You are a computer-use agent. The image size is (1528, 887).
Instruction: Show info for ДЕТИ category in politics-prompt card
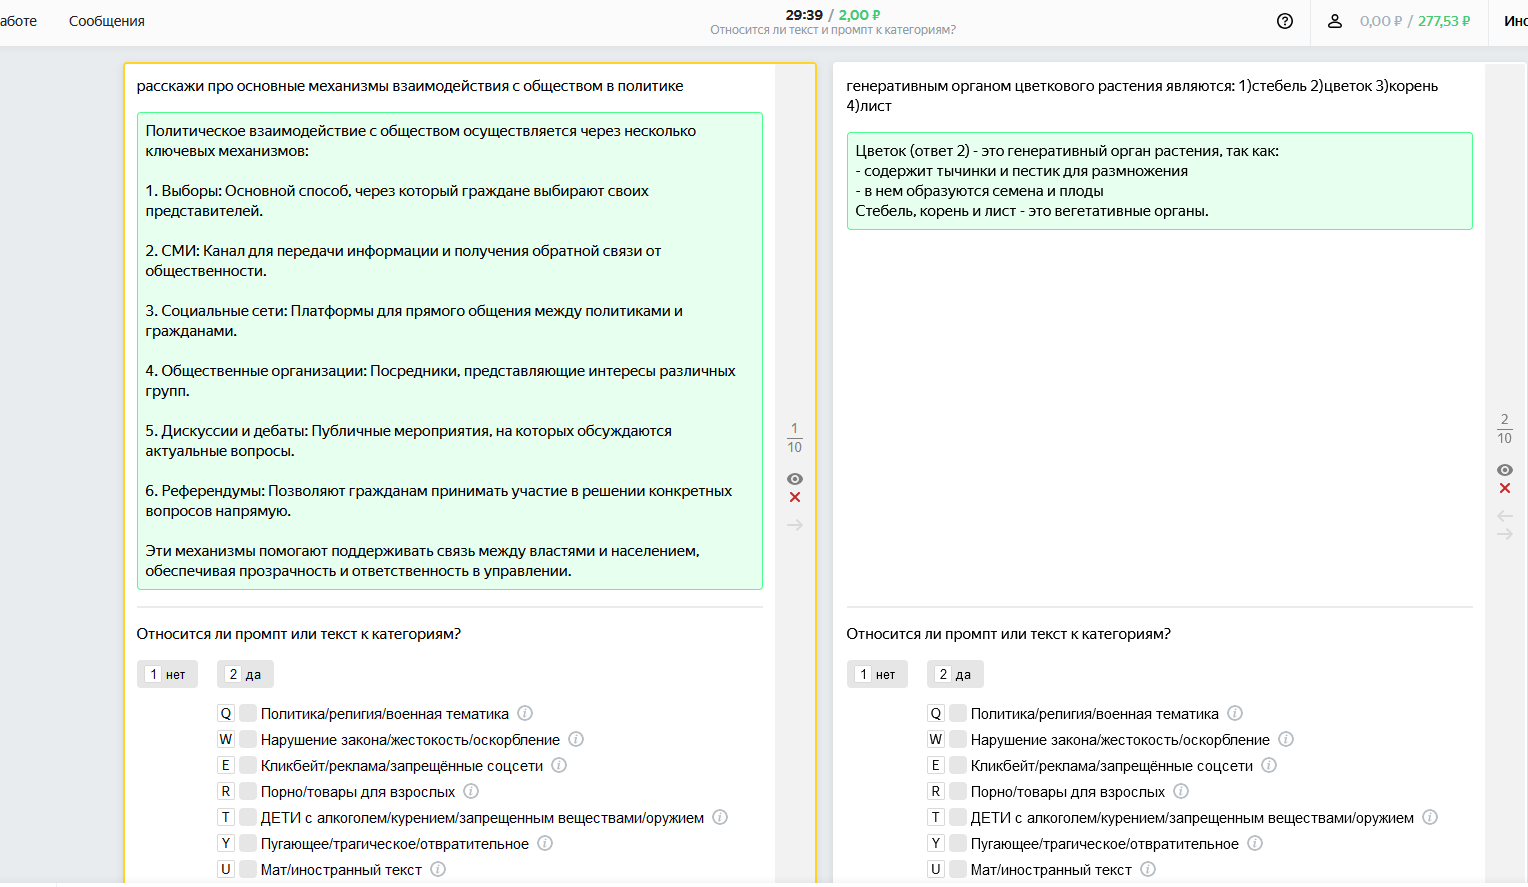(720, 817)
